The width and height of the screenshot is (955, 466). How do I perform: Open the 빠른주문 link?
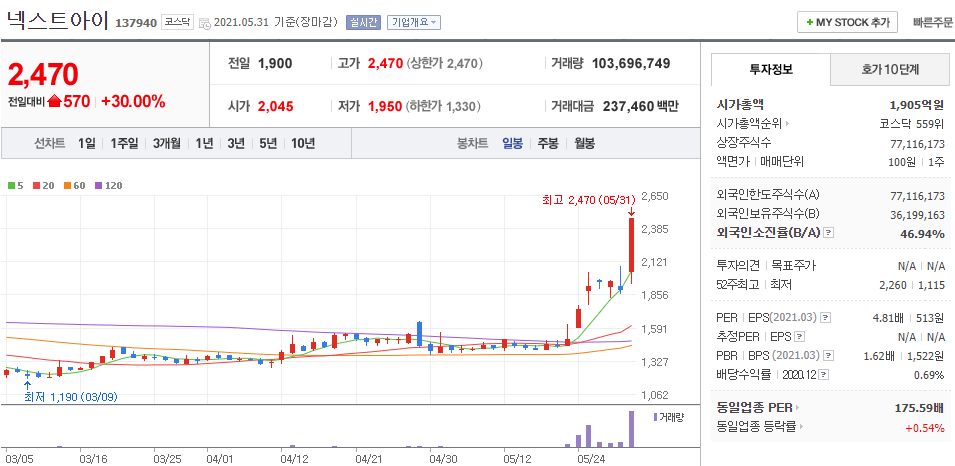click(x=932, y=23)
